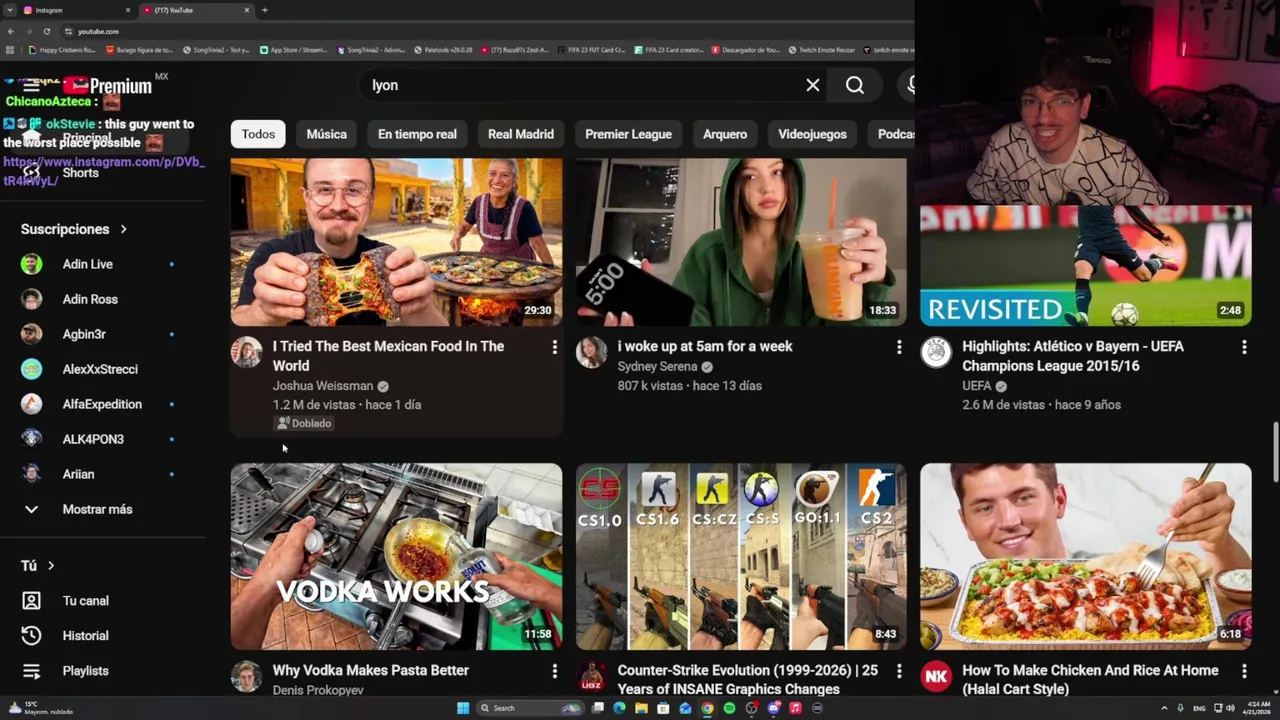Open options for Joshua Weissman video
Image resolution: width=1280 pixels, height=720 pixels.
pos(554,347)
